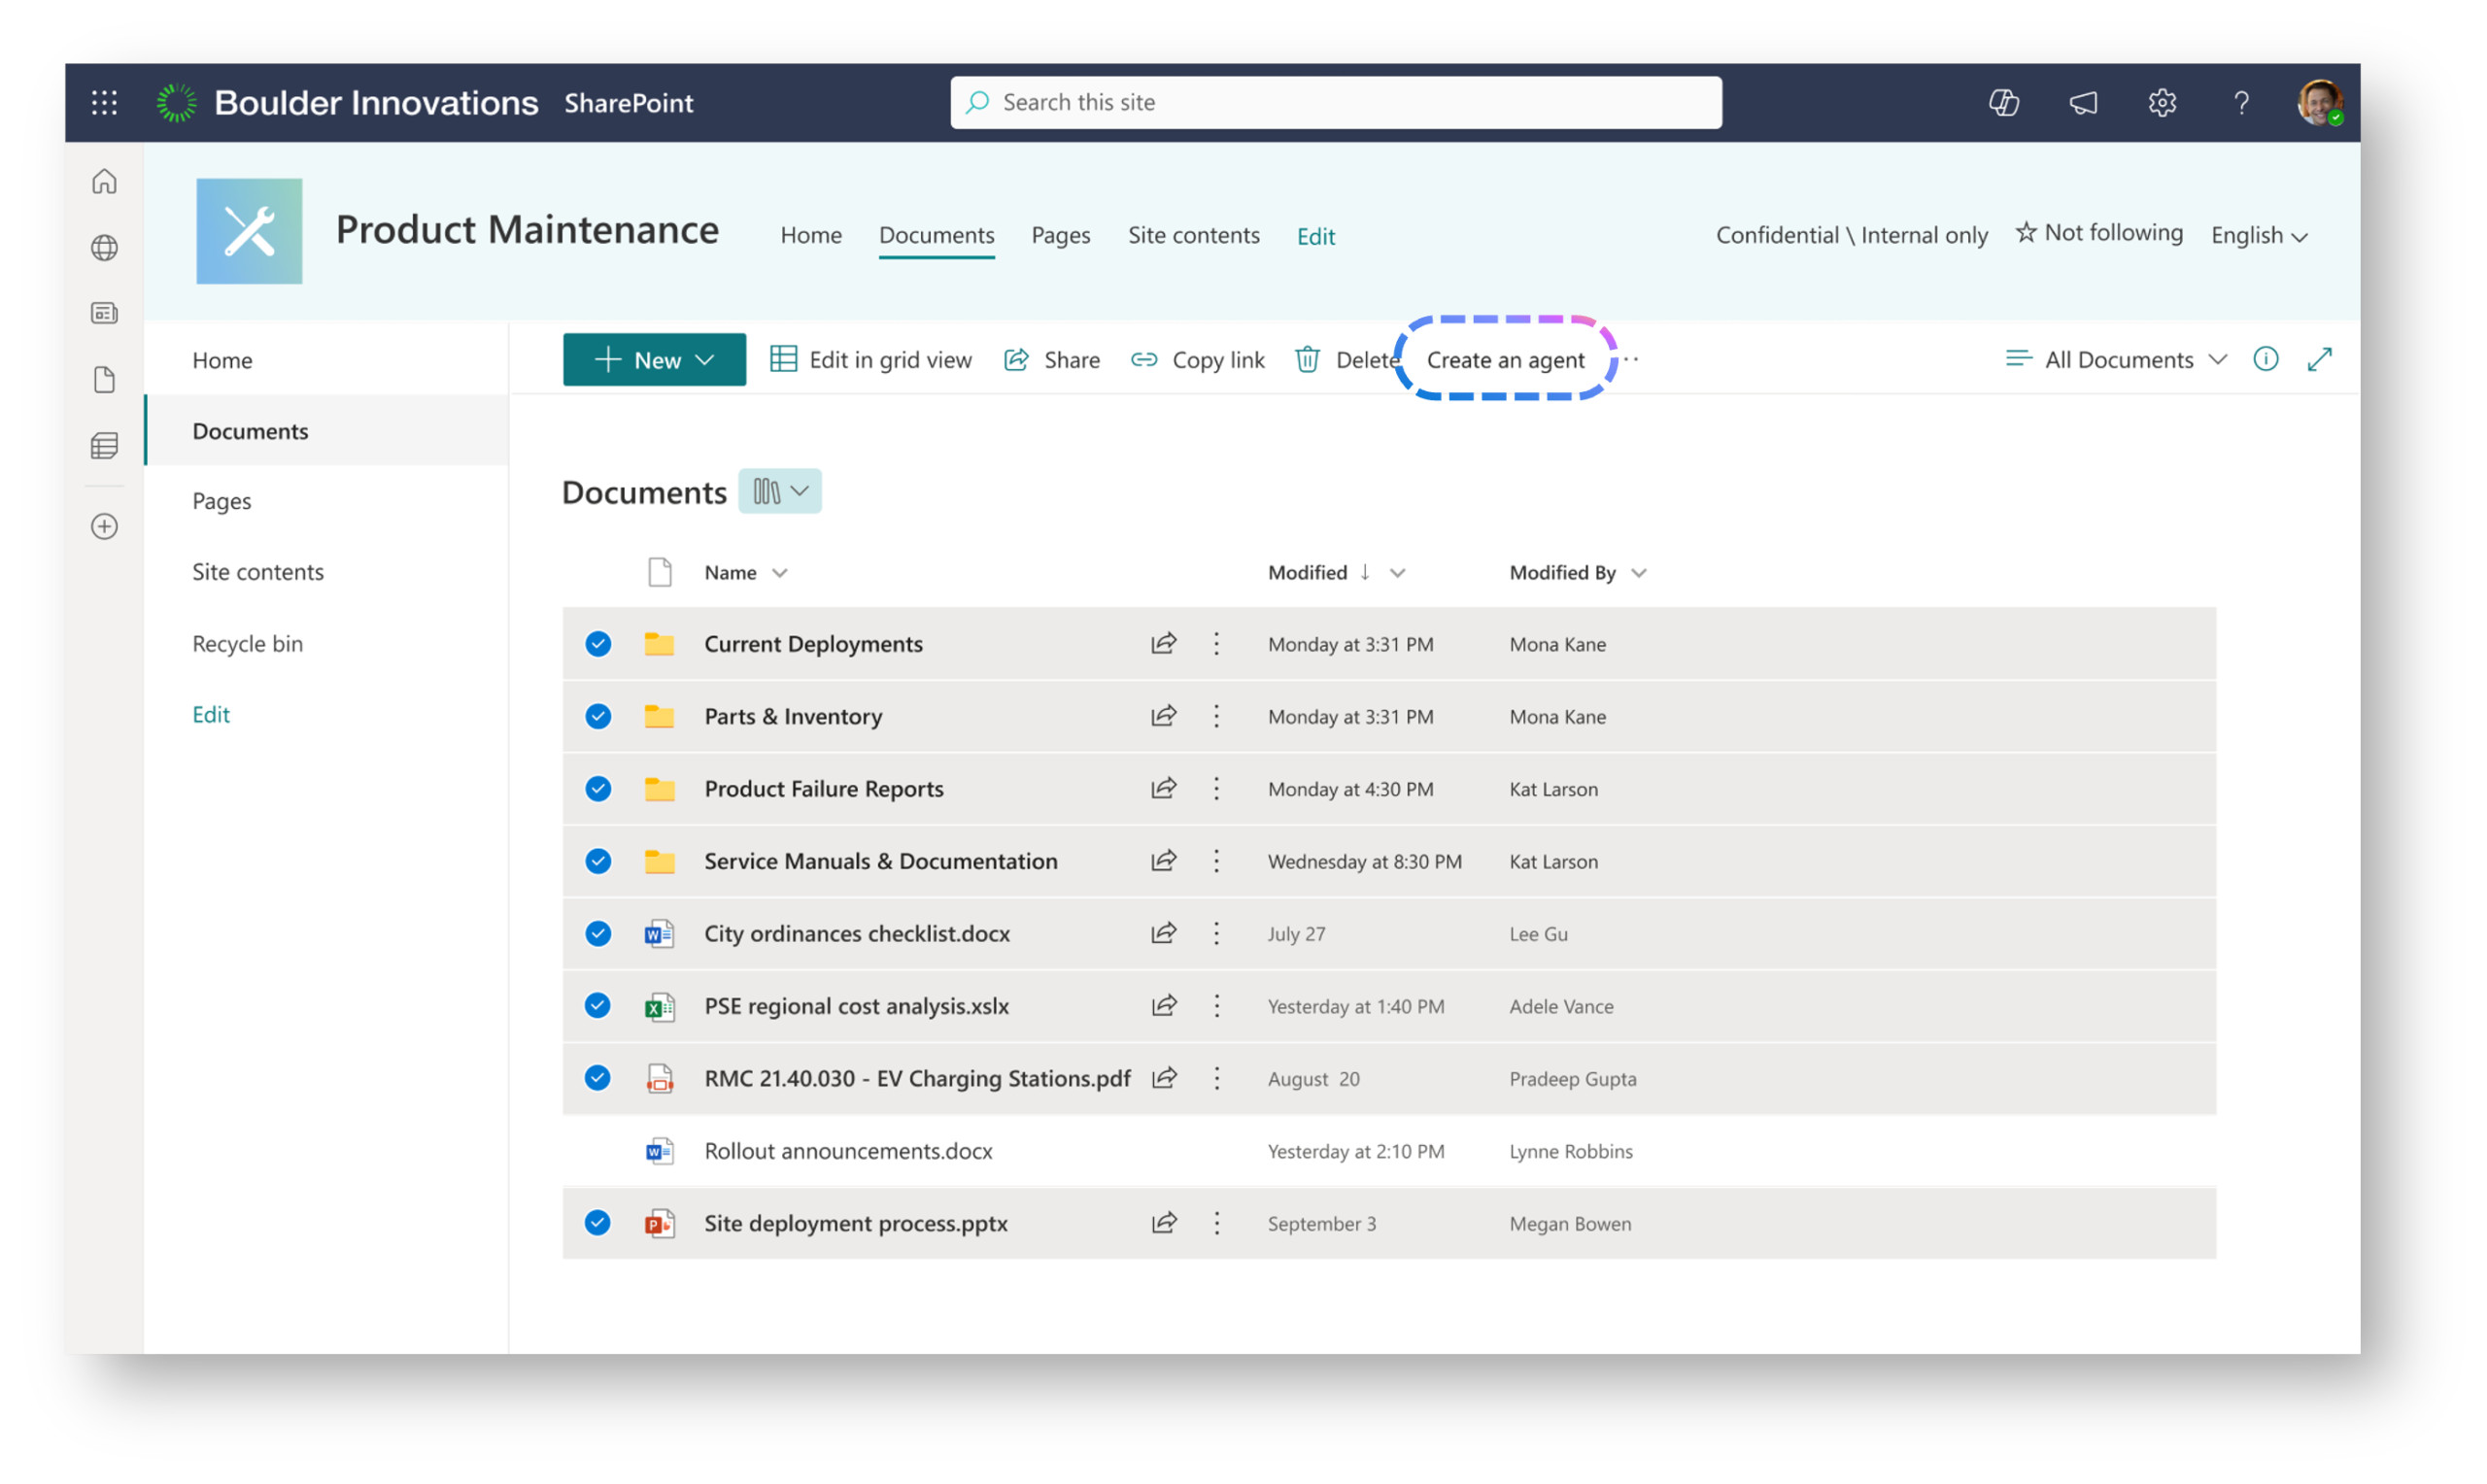The height and width of the screenshot is (1484, 2487).
Task: Click the home icon in app bar
Action: pyautogui.click(x=104, y=181)
